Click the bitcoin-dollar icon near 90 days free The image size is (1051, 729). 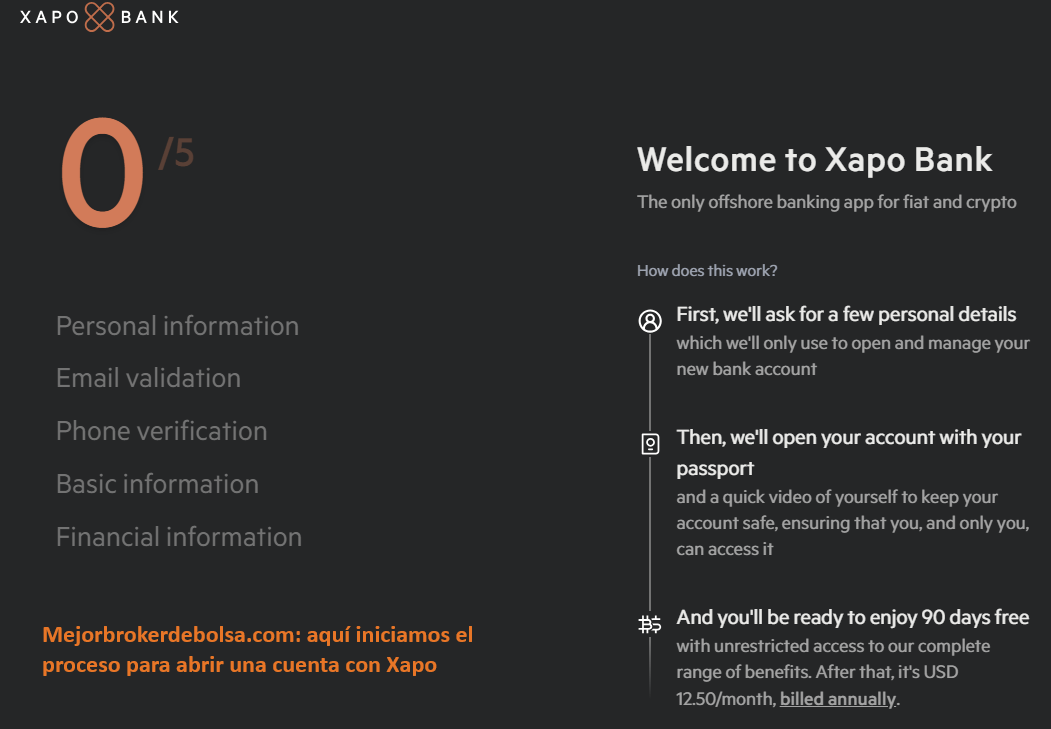tap(650, 624)
